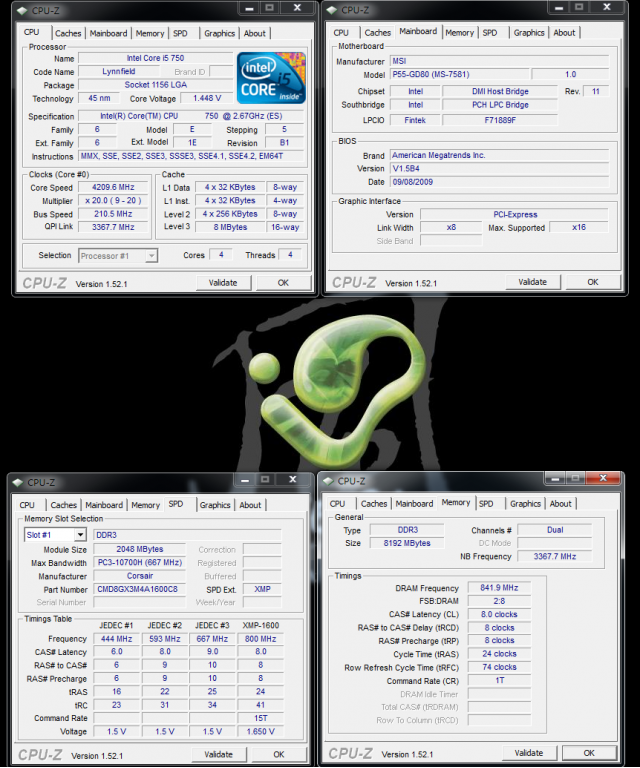Click OK in the Memory window
This screenshot has height=768, width=640.
pos(589,753)
